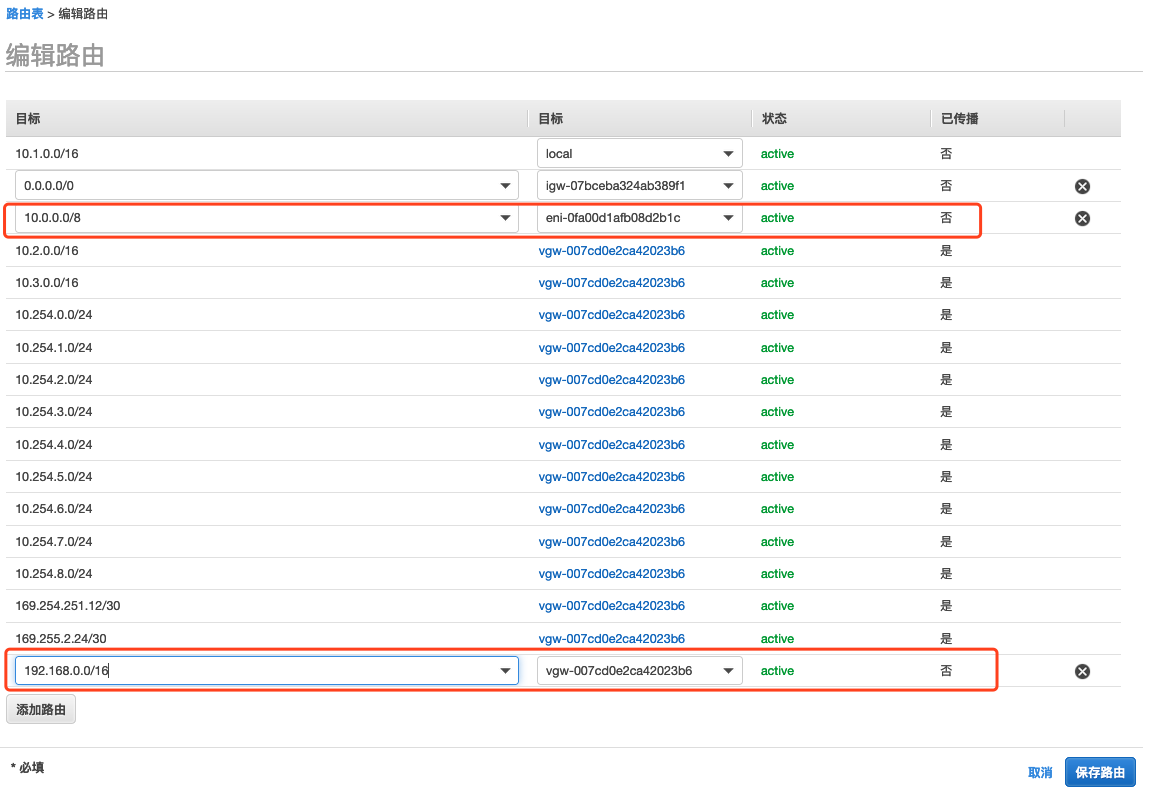The image size is (1149, 793).
Task: Open vgw link for 10.2.0.0/16 route
Action: tap(611, 251)
